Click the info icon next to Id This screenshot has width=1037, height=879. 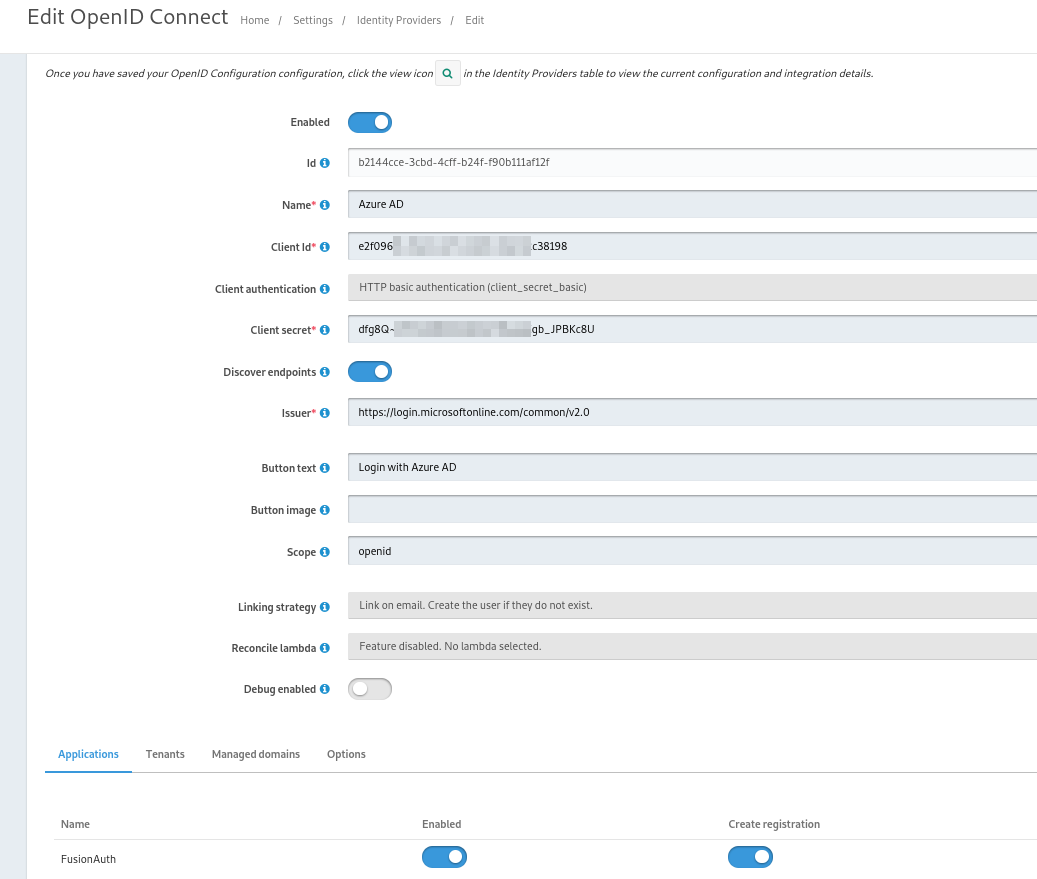(x=325, y=163)
